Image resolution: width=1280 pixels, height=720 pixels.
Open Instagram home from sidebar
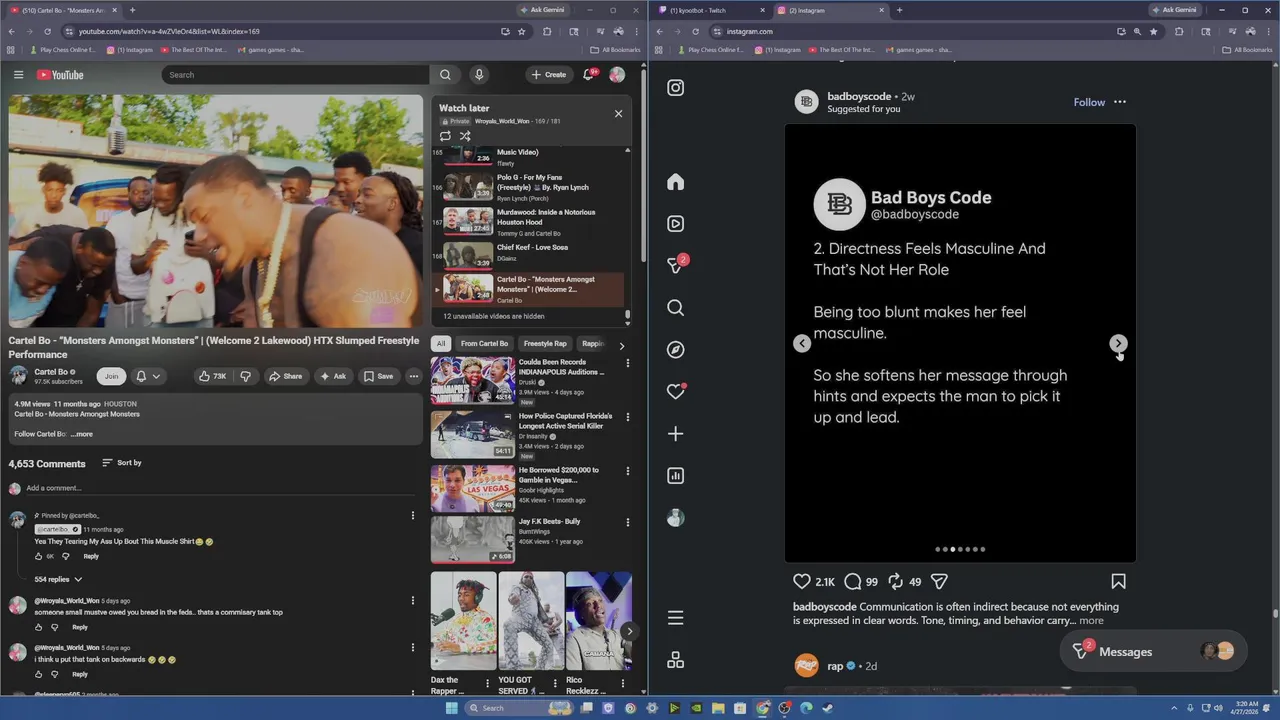pyautogui.click(x=676, y=182)
